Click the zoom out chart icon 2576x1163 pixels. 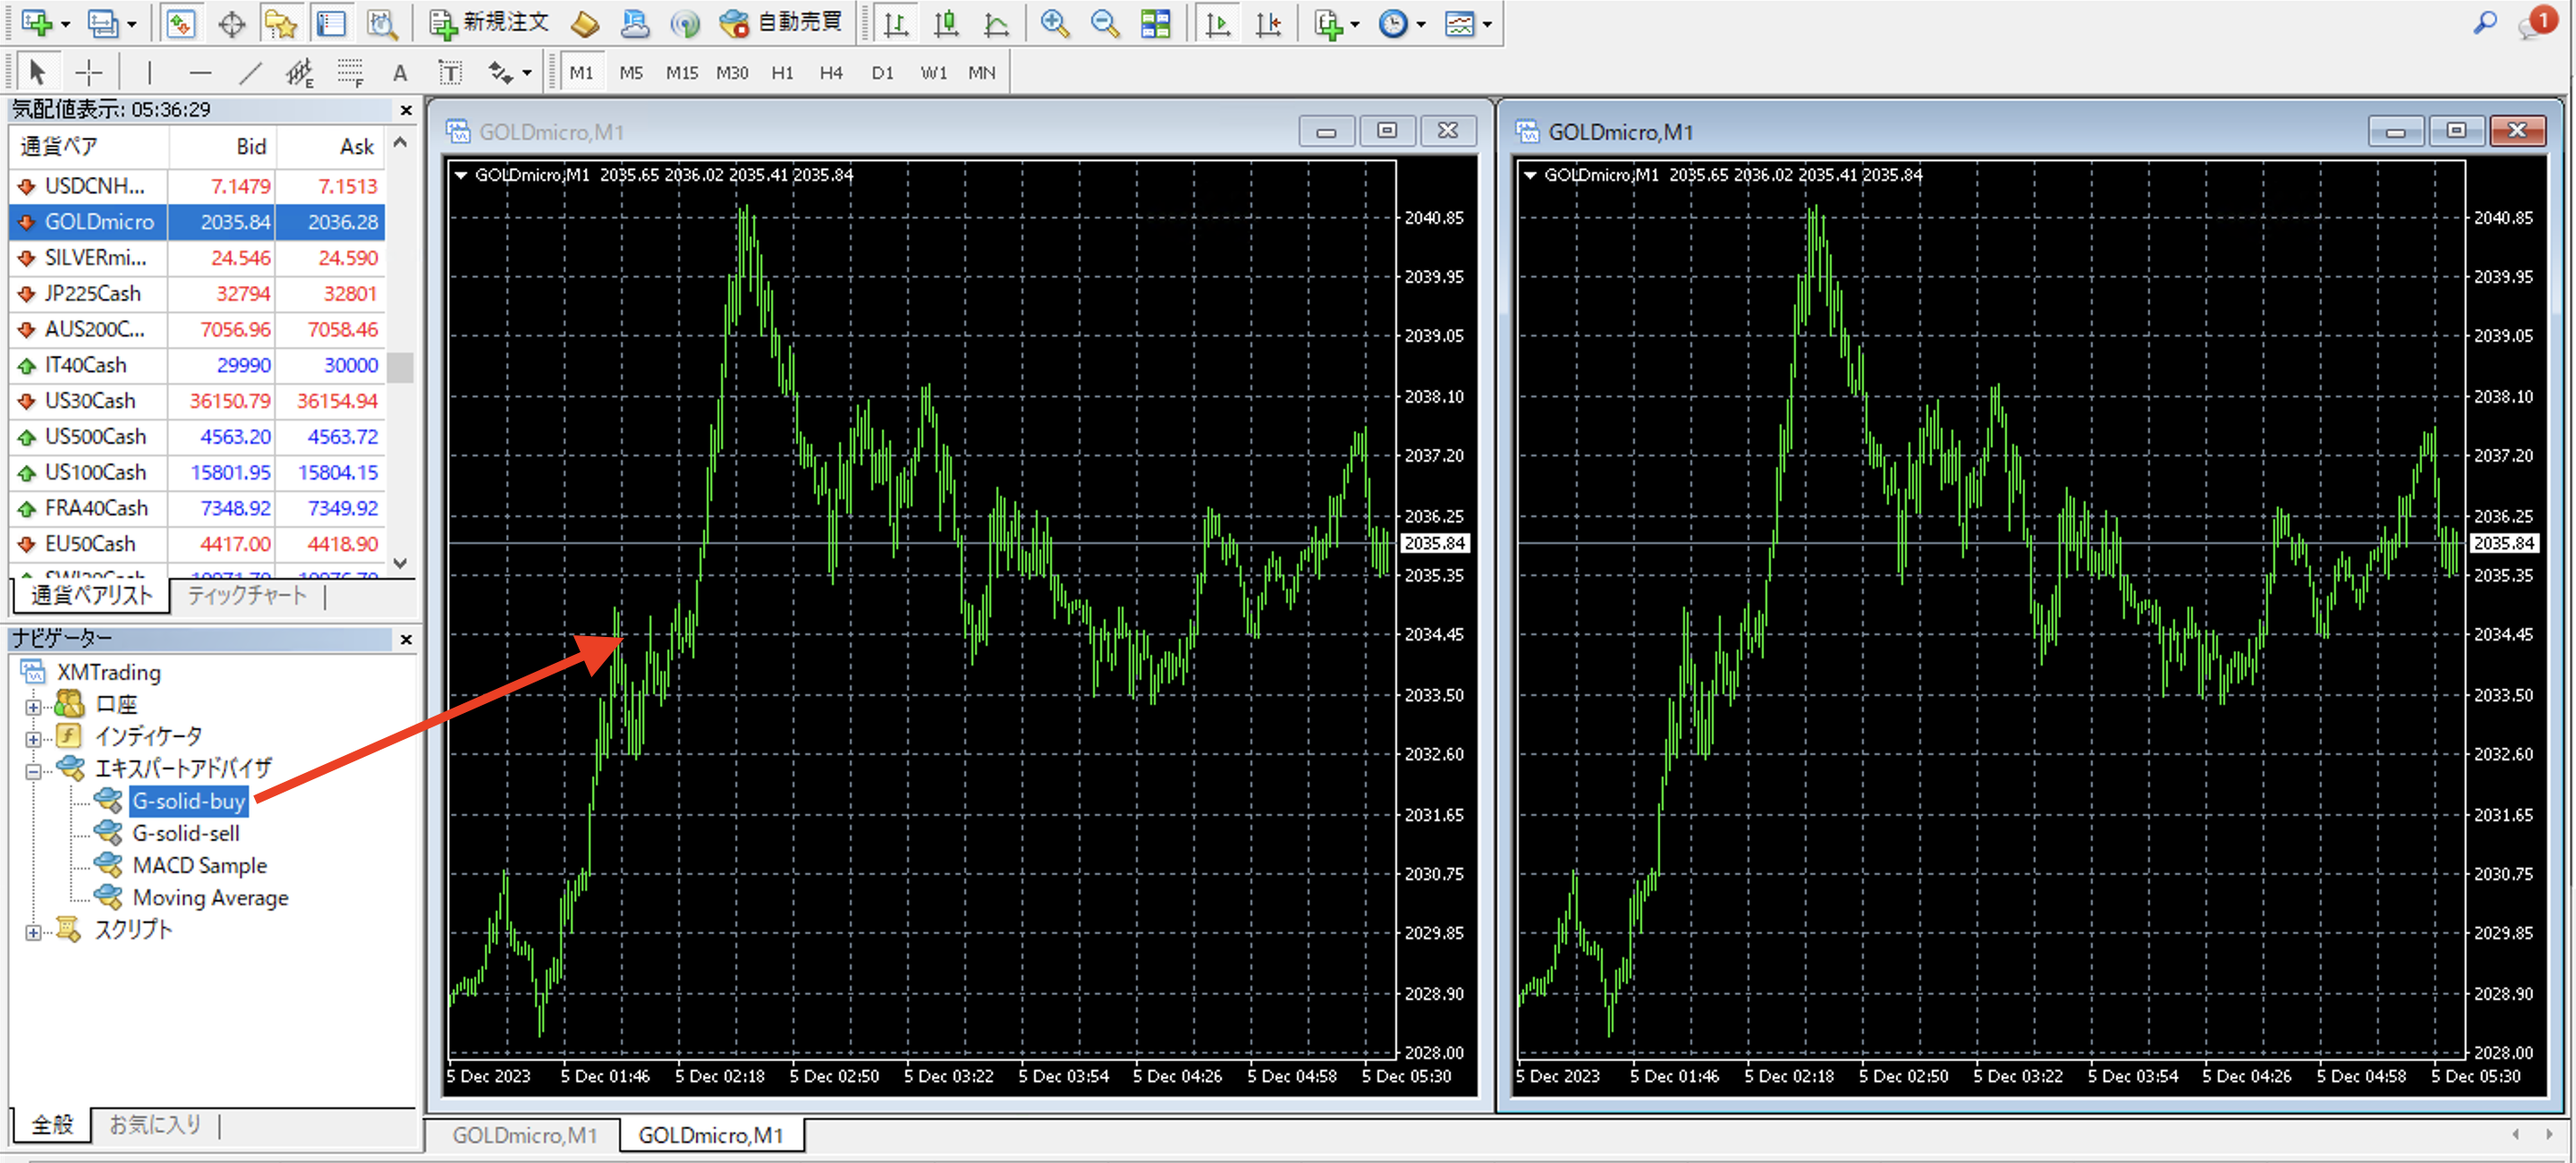point(1104,23)
